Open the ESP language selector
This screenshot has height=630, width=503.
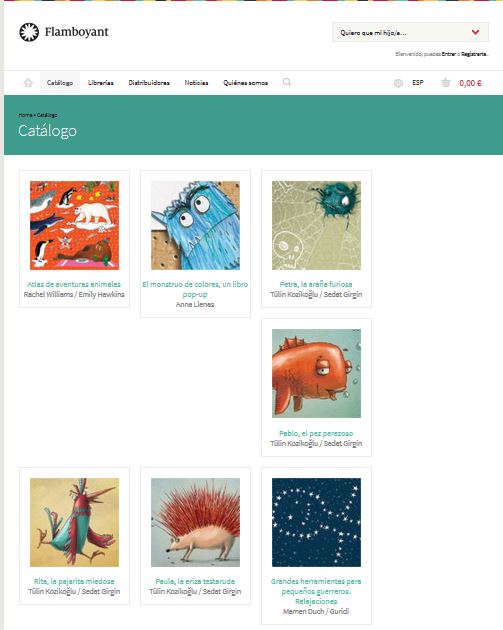[417, 82]
